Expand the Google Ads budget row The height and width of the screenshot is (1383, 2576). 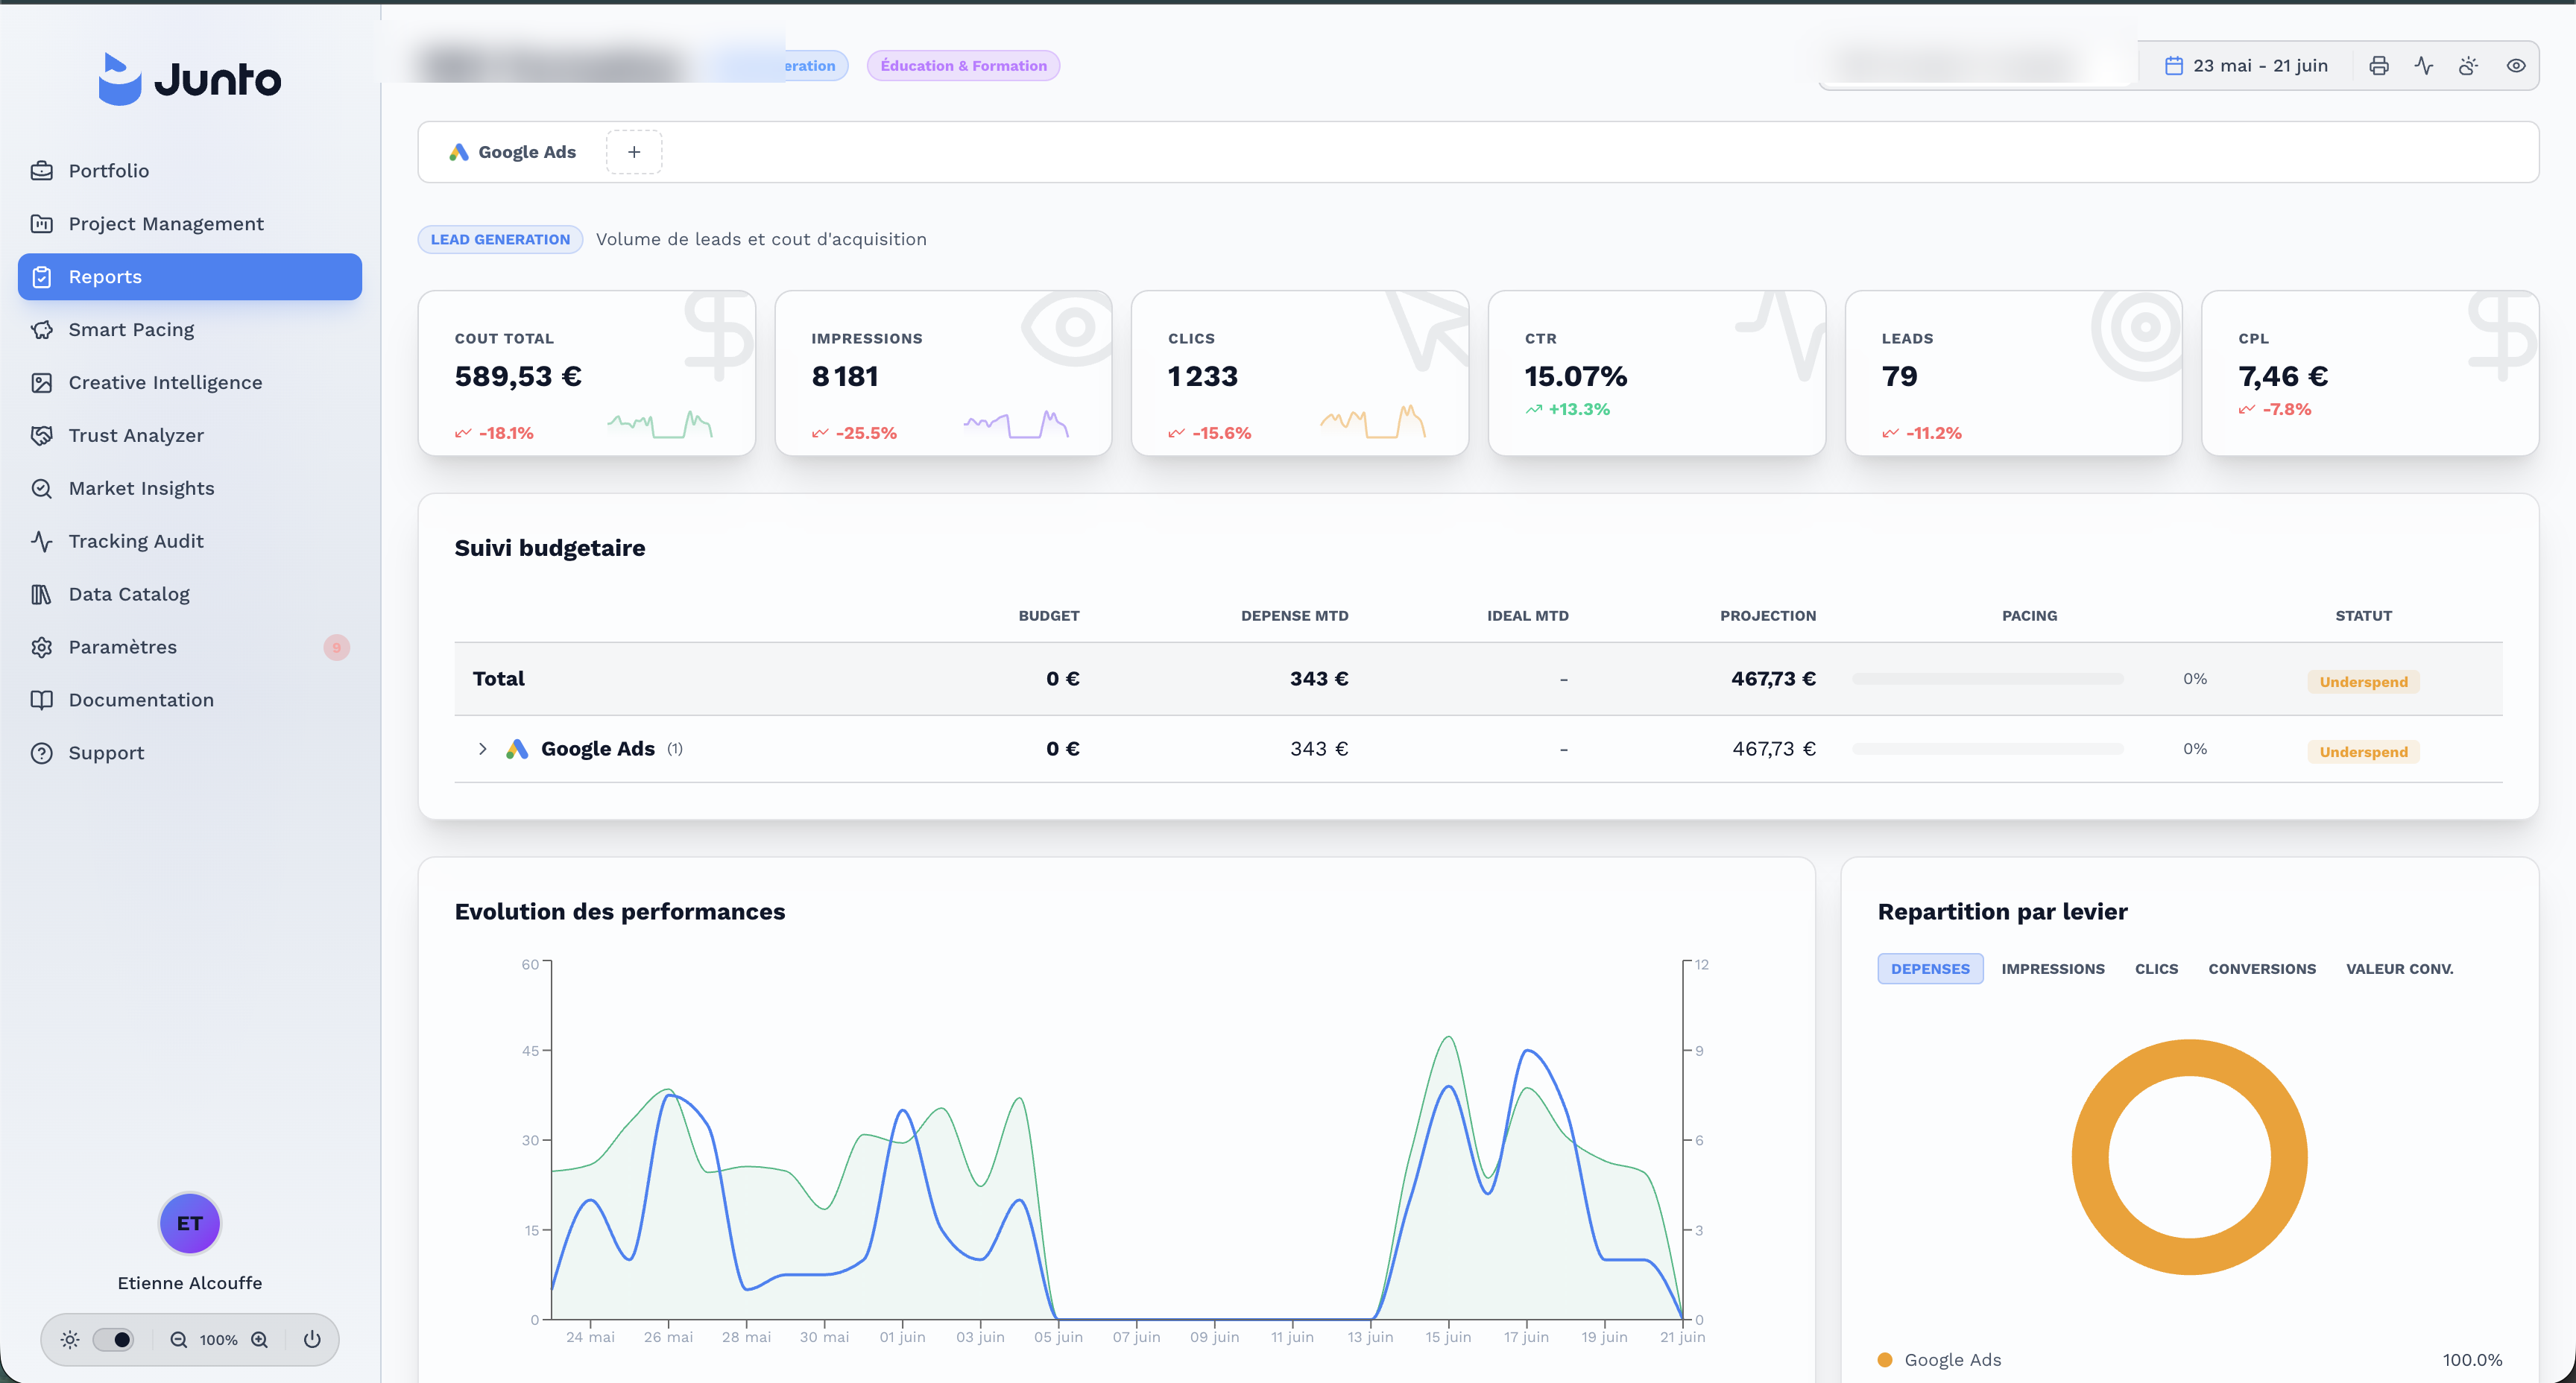point(483,749)
